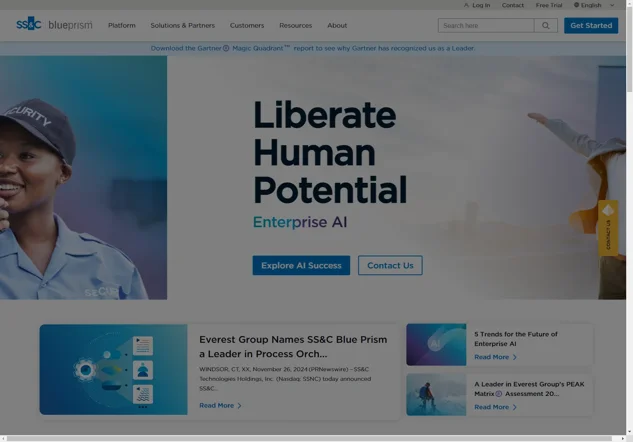Click the search magnifier icon
Screen dimensions: 633x442
pos(545,25)
